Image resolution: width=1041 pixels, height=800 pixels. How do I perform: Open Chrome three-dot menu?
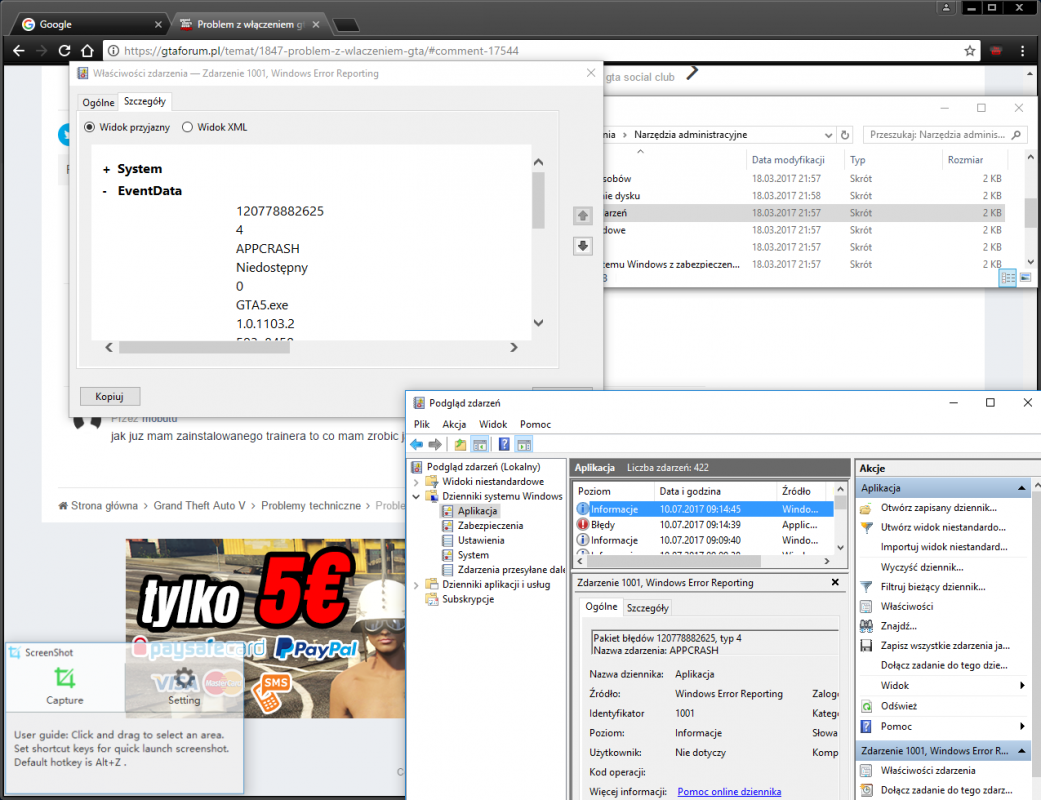(1022, 50)
